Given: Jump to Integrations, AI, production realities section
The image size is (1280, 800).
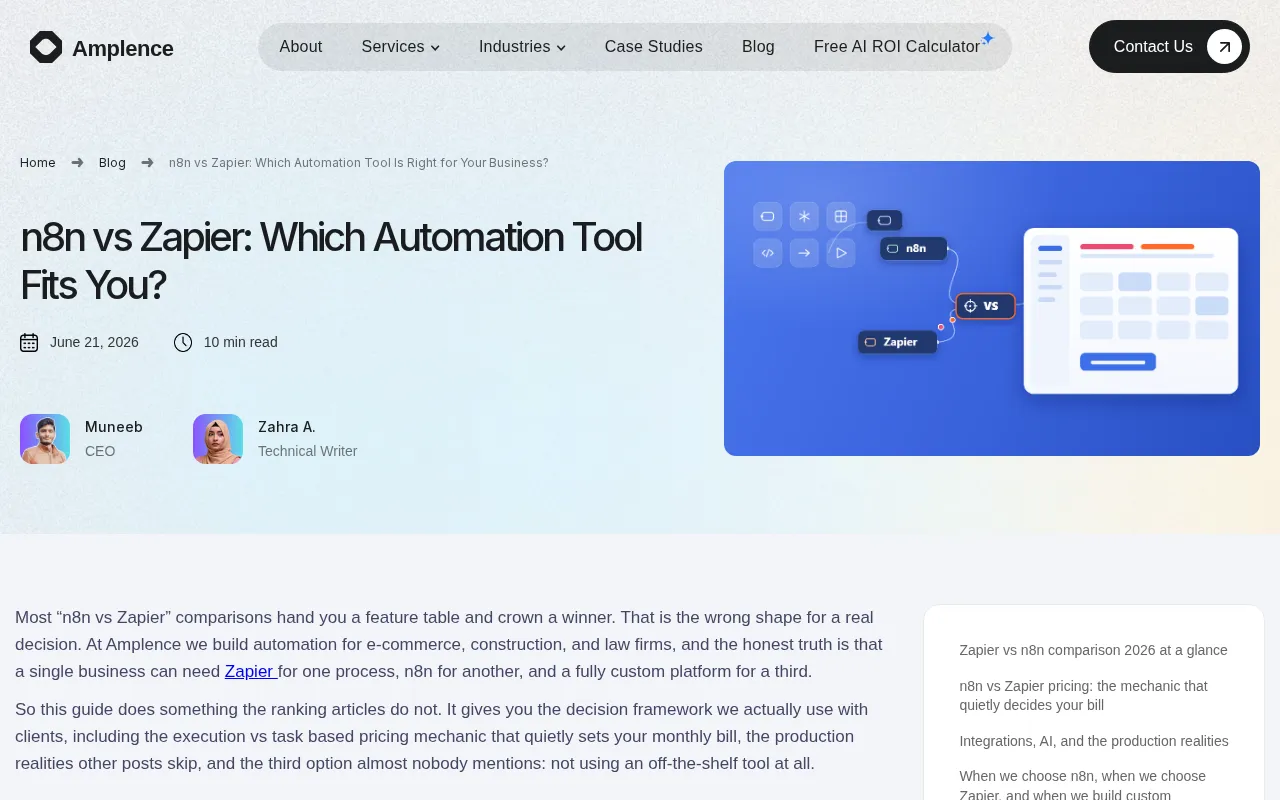Looking at the screenshot, I should coord(1094,741).
